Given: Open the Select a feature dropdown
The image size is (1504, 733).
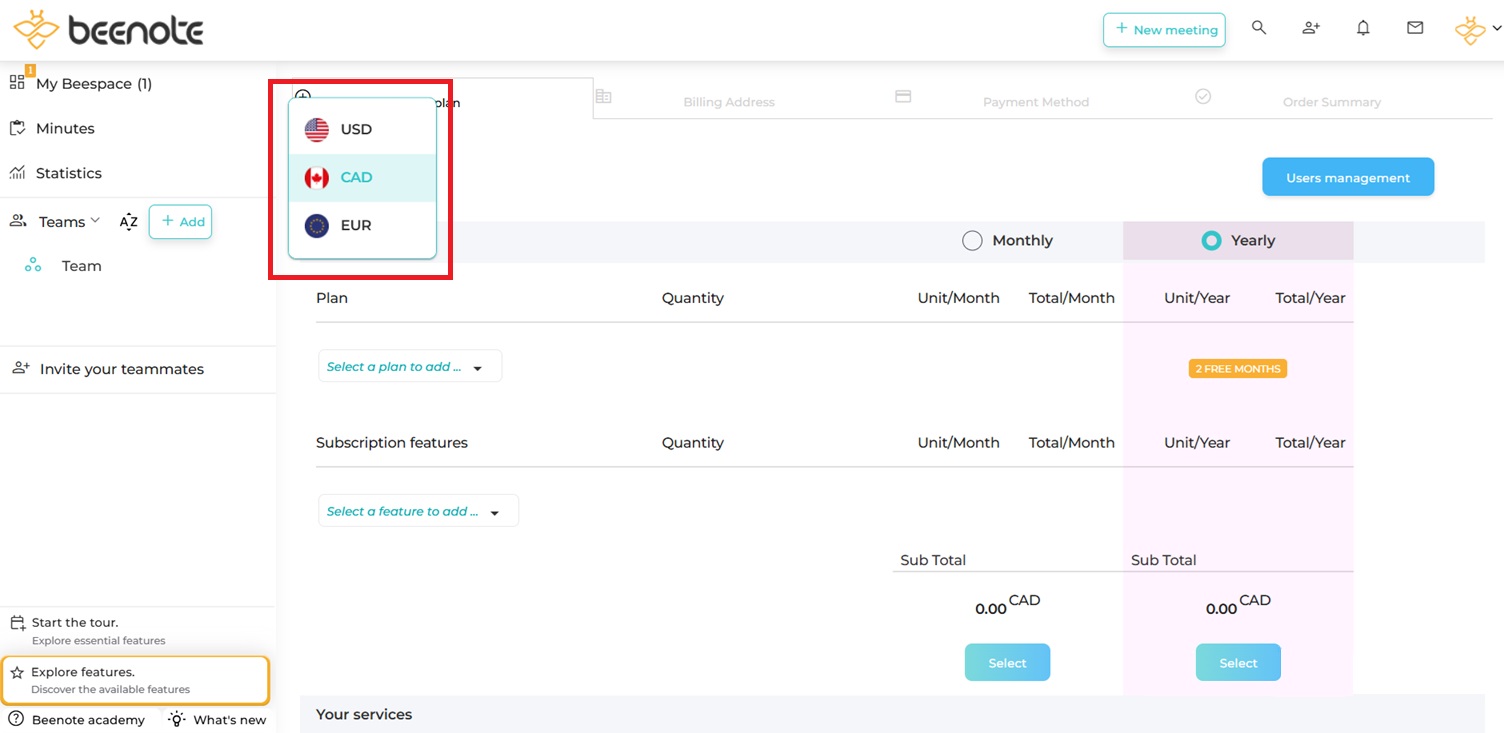Looking at the screenshot, I should point(417,512).
